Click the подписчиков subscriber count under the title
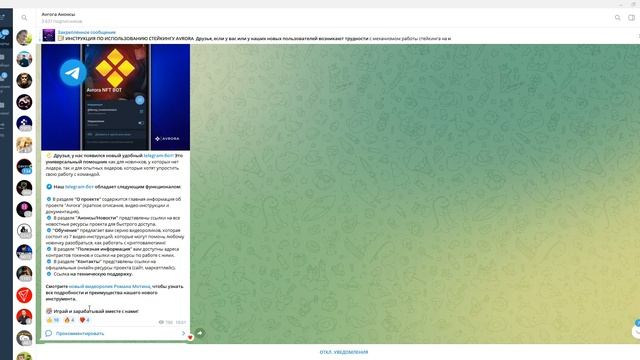640x360 pixels. coord(62,21)
